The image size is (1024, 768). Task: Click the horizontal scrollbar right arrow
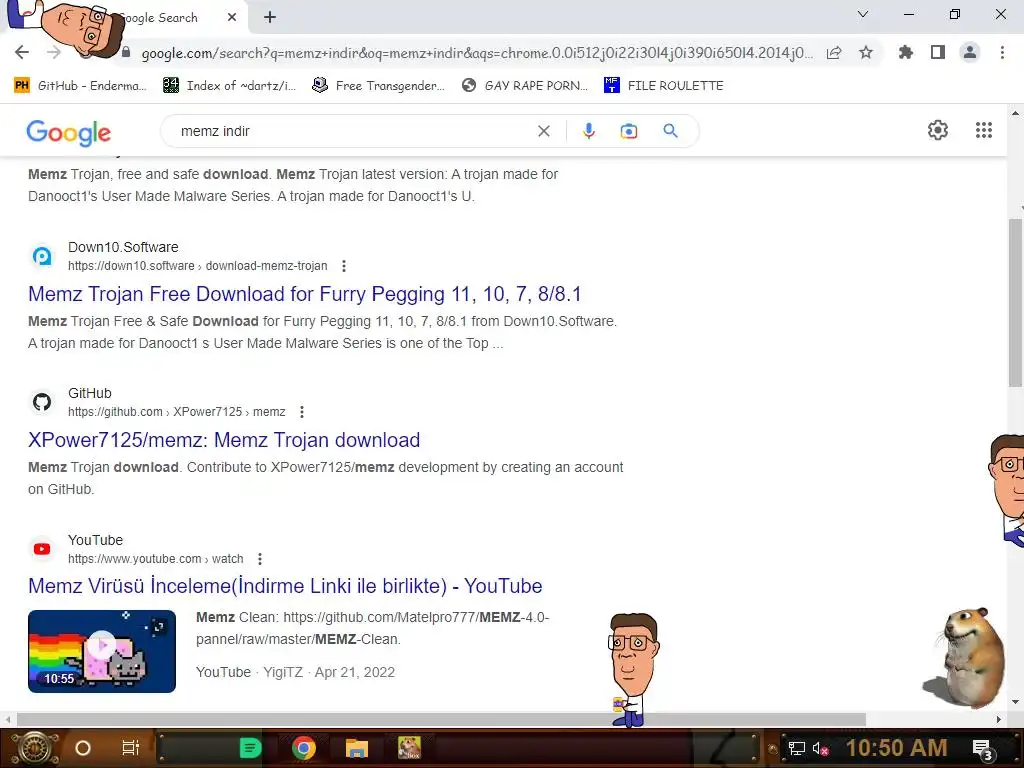999,720
